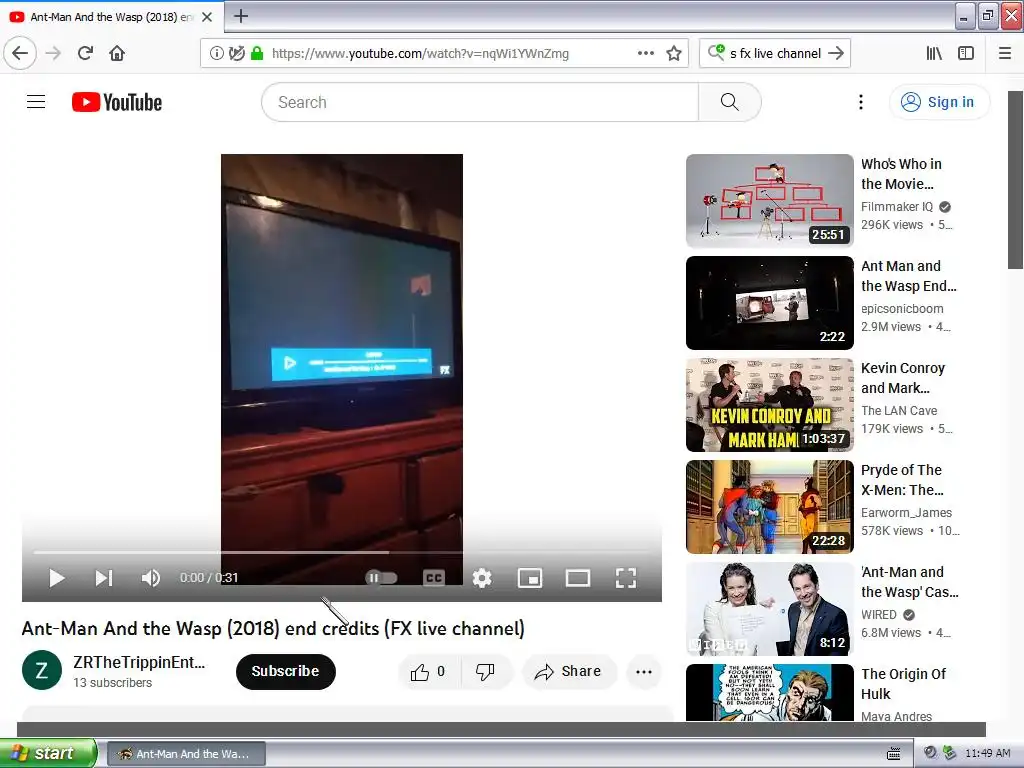Click the browser forward arrow
Viewport: 1024px width, 768px height.
[53, 53]
